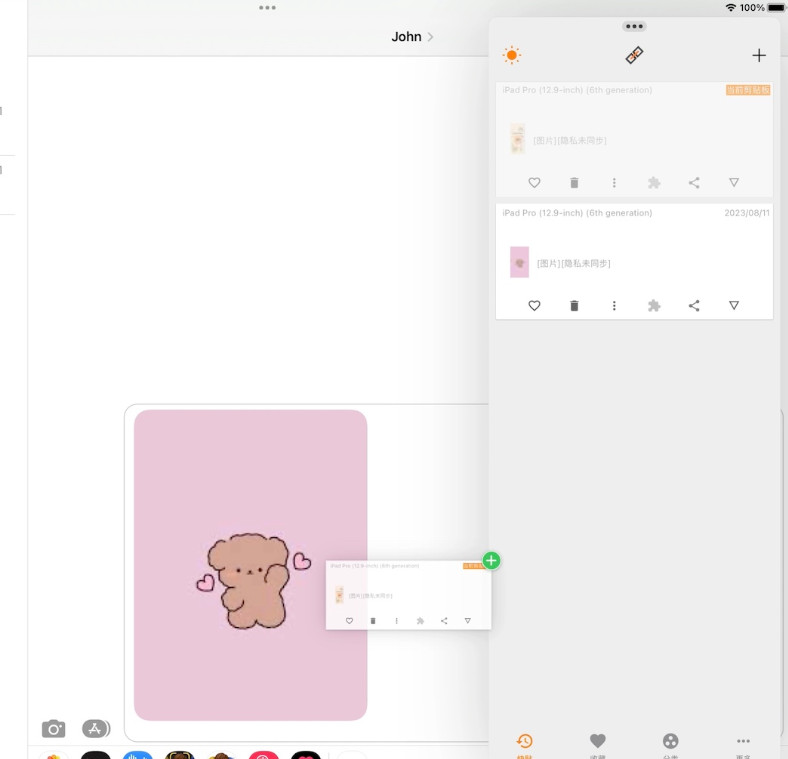
Task: Tap the Wi-Fi status icon
Action: (x=731, y=8)
